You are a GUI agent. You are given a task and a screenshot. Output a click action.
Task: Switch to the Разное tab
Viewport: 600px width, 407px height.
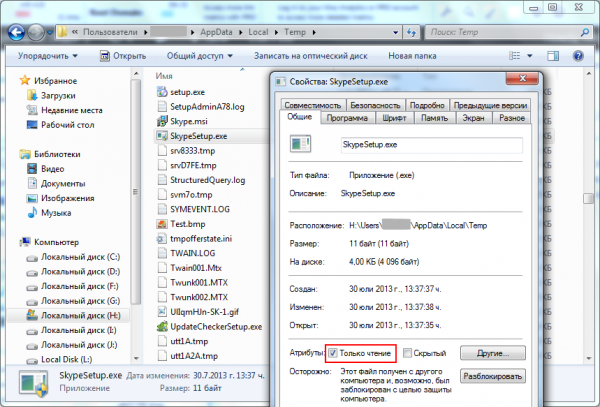tap(511, 118)
